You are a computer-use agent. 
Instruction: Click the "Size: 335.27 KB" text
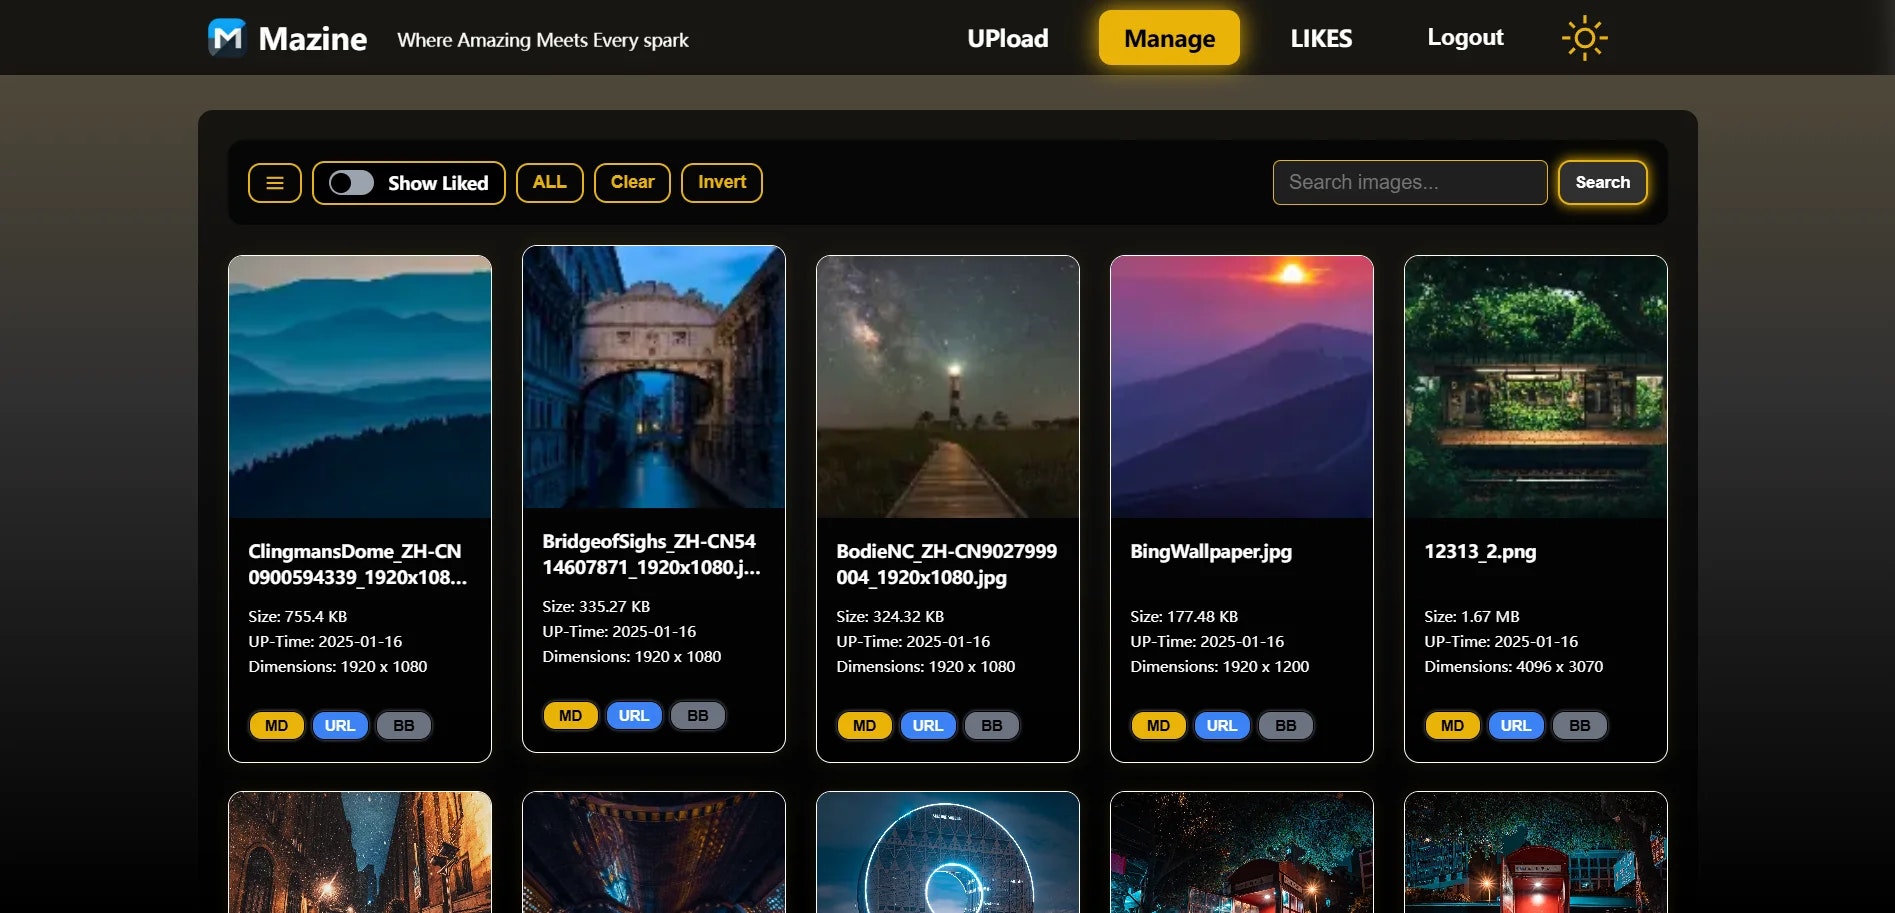point(596,606)
